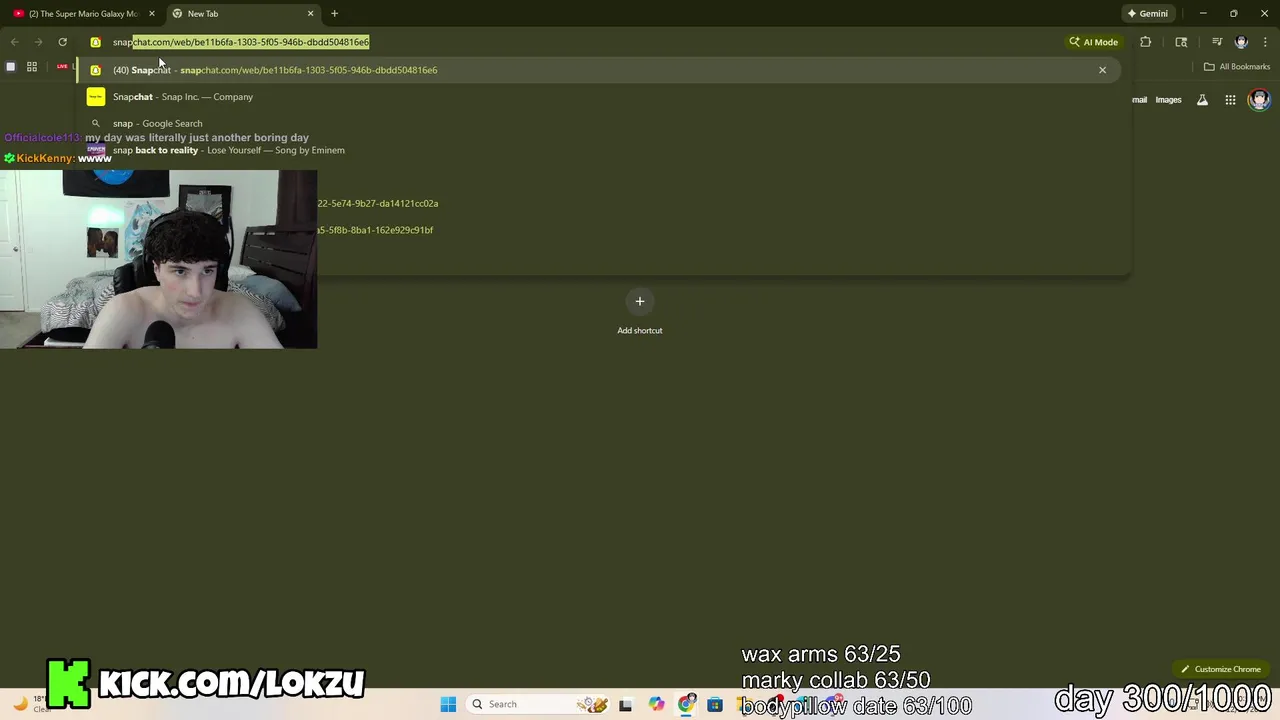
Task: Open the Windows Start menu
Action: coord(448,704)
